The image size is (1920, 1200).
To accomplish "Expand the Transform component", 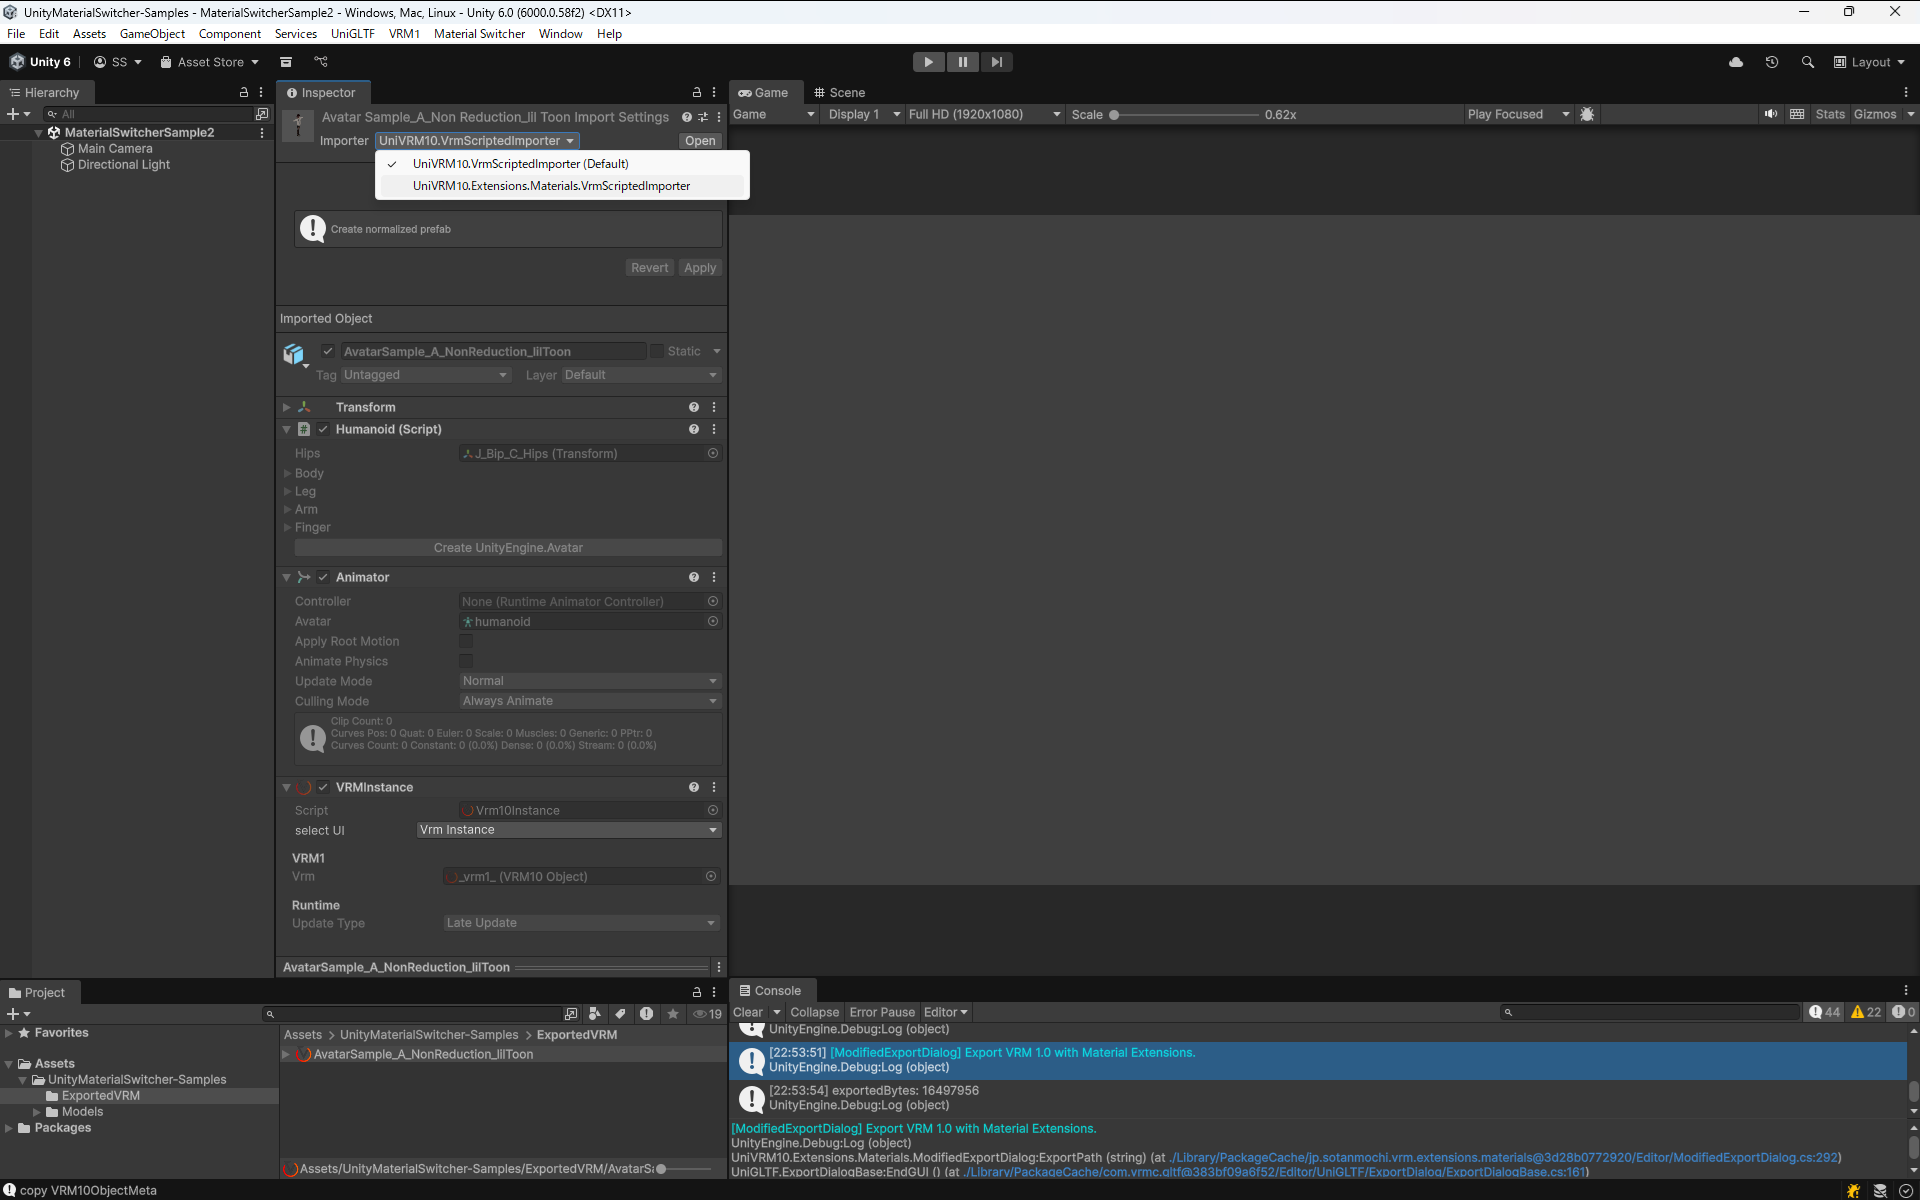I will point(287,407).
